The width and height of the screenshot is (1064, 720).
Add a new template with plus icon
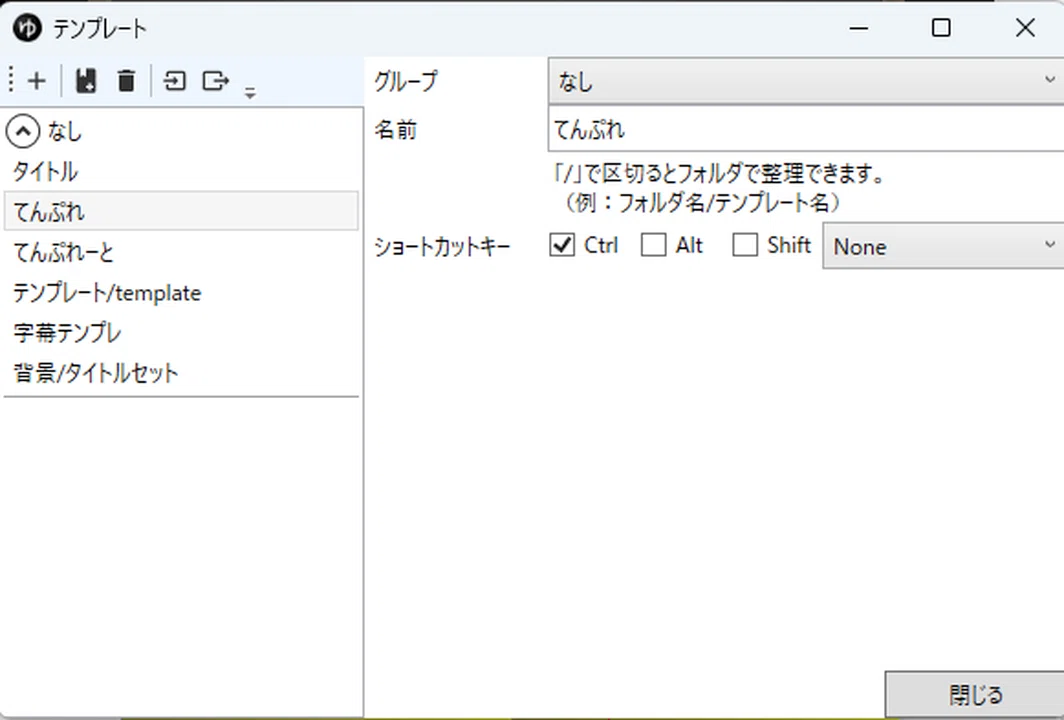[x=37, y=81]
